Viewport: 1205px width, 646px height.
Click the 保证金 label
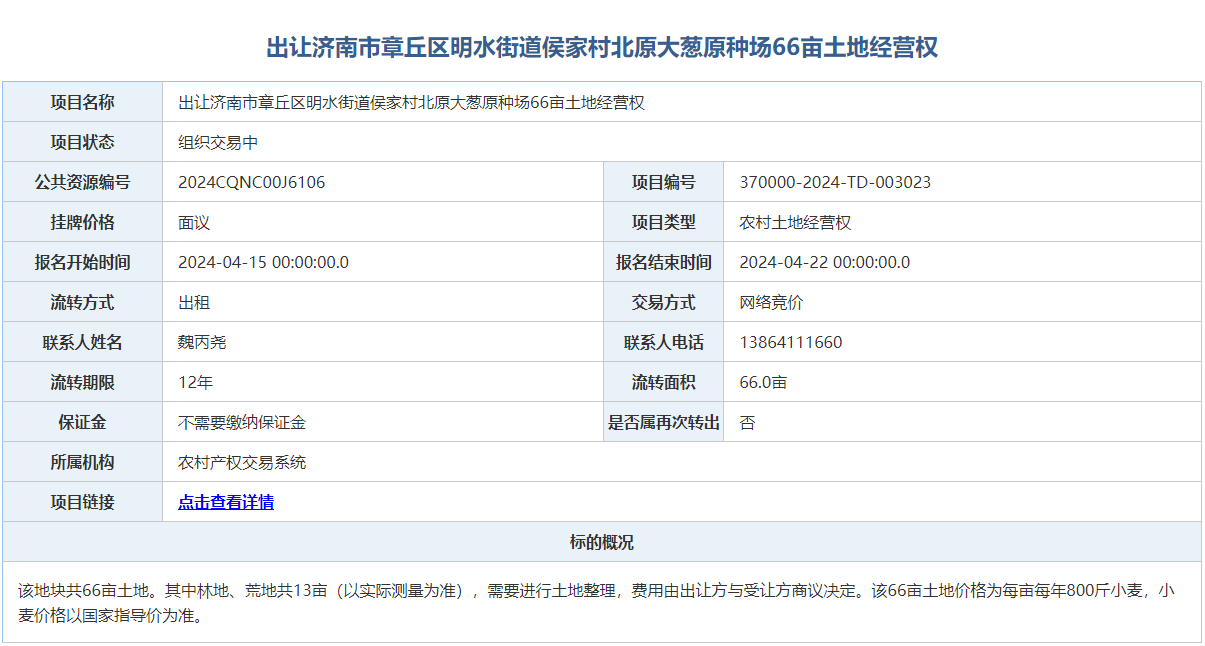[83, 422]
